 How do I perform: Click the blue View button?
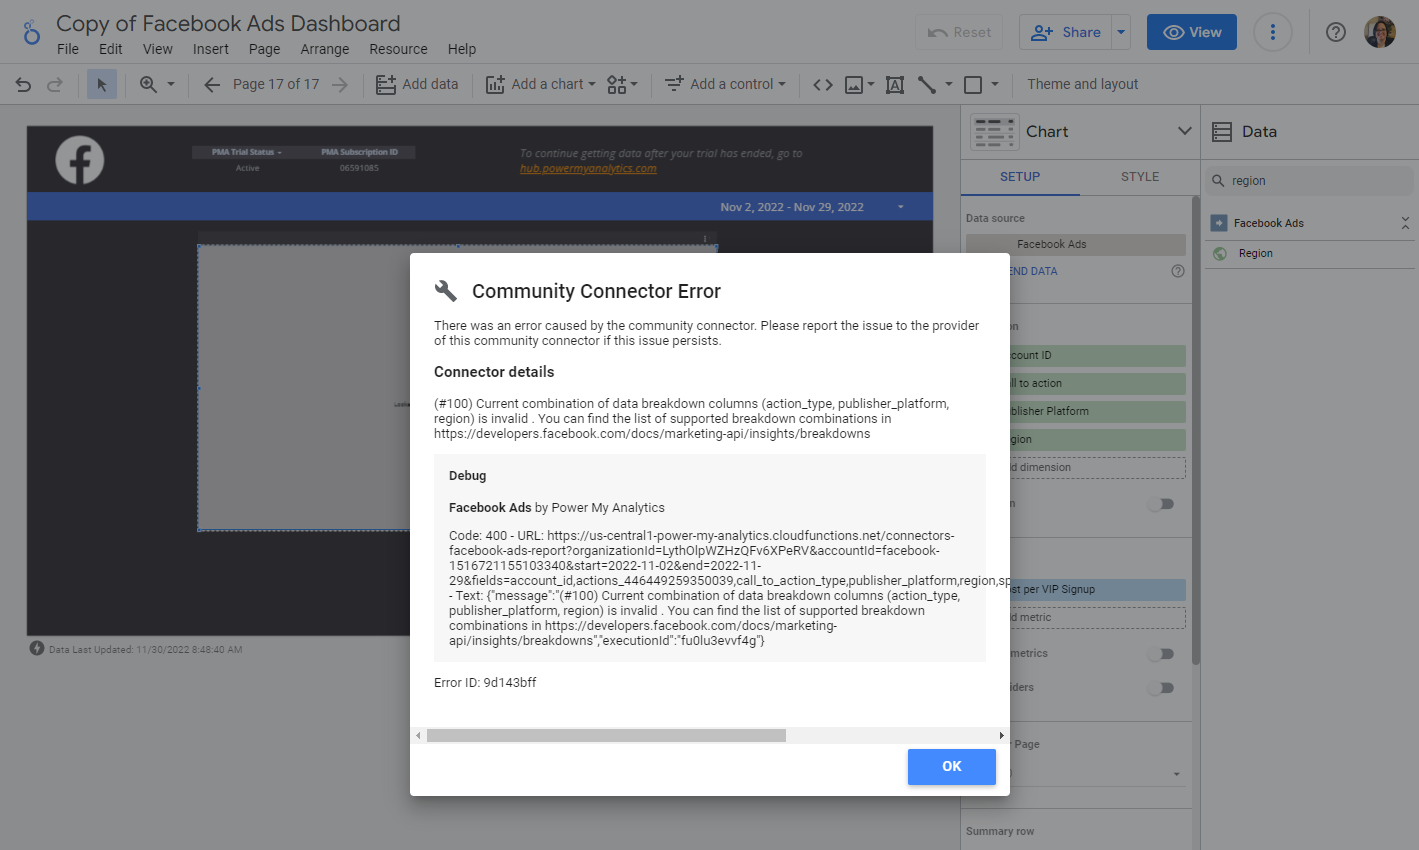coord(1191,32)
